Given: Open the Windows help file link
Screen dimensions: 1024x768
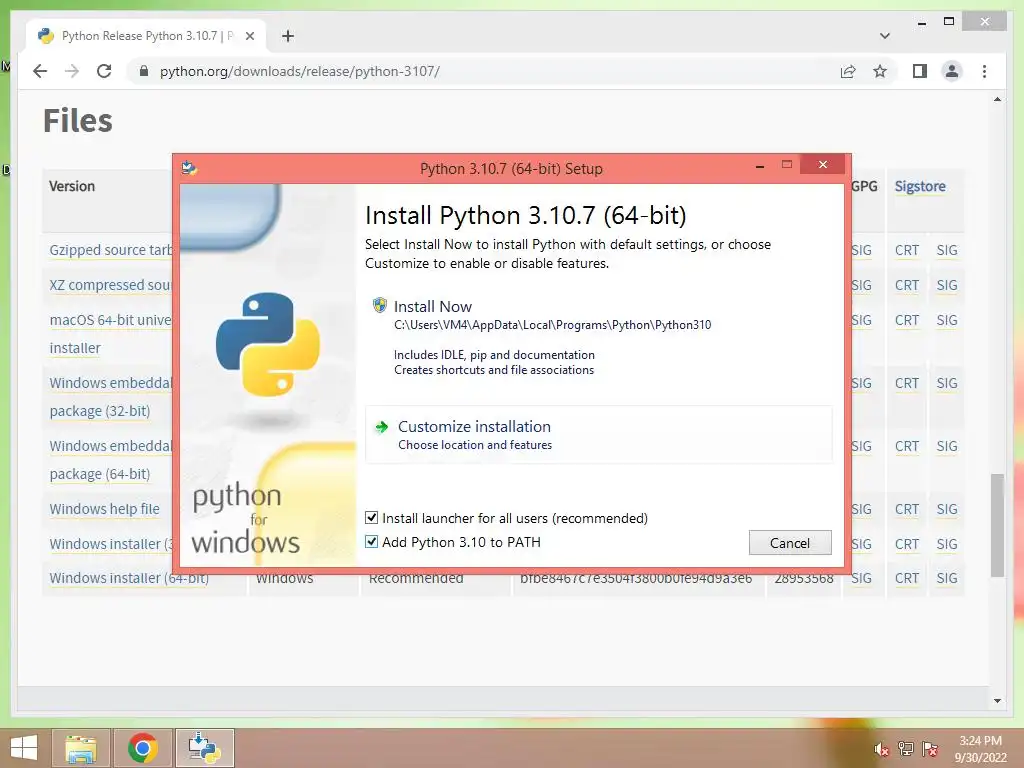Looking at the screenshot, I should [104, 509].
